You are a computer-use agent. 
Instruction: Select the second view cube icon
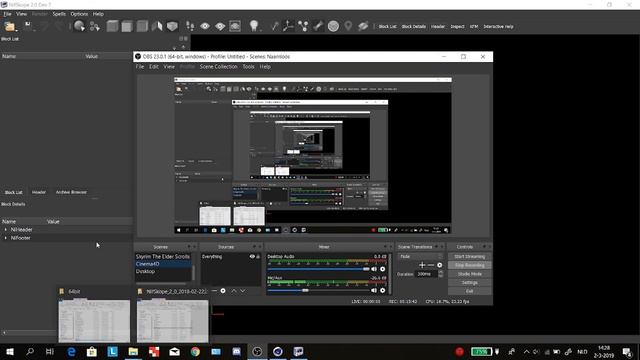[127, 27]
